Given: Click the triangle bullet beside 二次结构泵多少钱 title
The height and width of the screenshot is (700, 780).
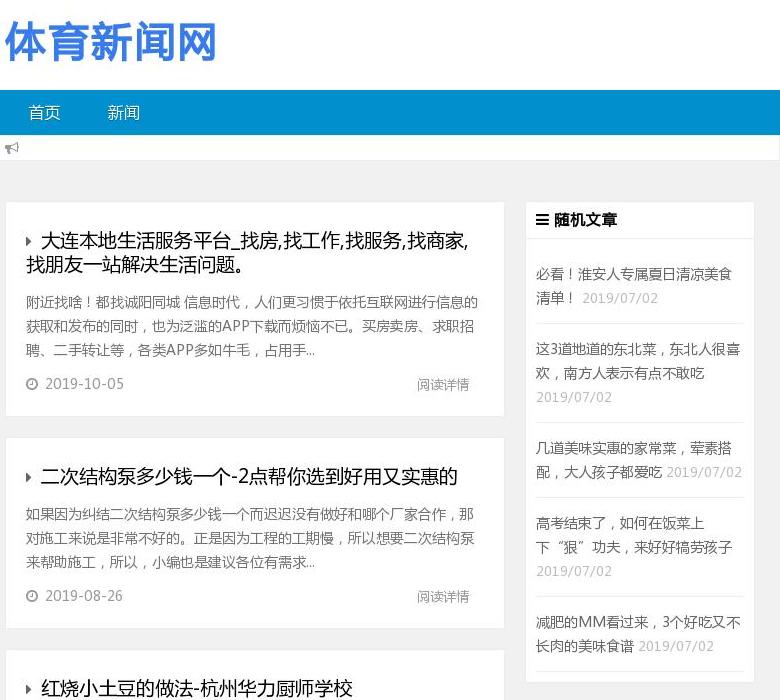Looking at the screenshot, I should click(28, 478).
